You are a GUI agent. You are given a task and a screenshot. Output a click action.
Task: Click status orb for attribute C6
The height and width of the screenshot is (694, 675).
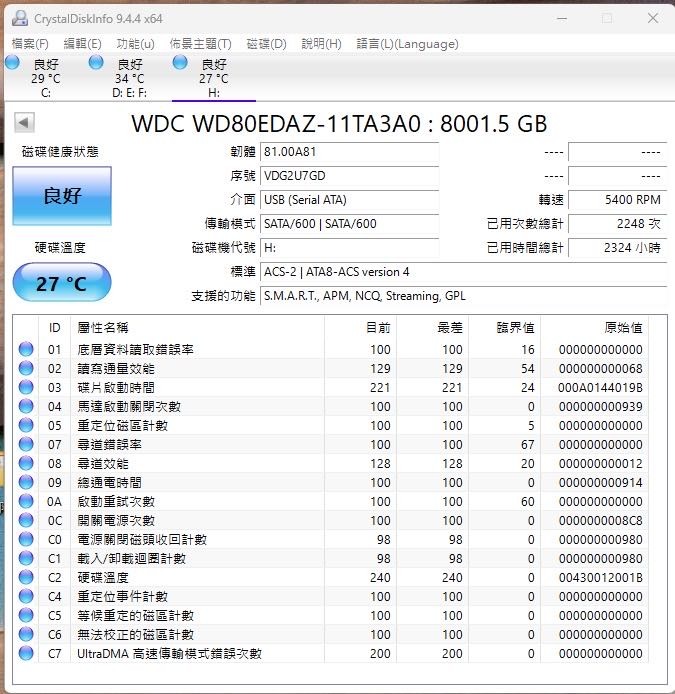point(26,635)
